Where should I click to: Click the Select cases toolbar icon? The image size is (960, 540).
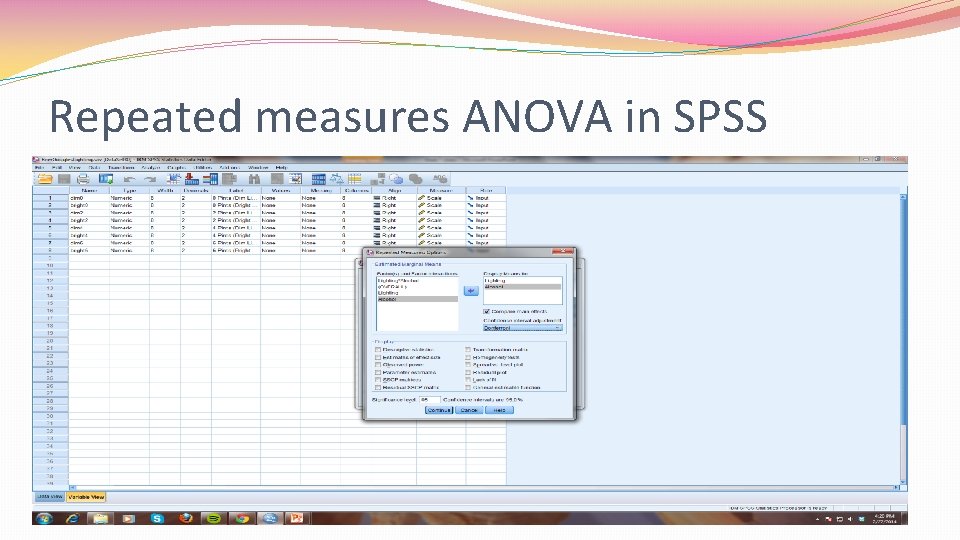click(354, 179)
